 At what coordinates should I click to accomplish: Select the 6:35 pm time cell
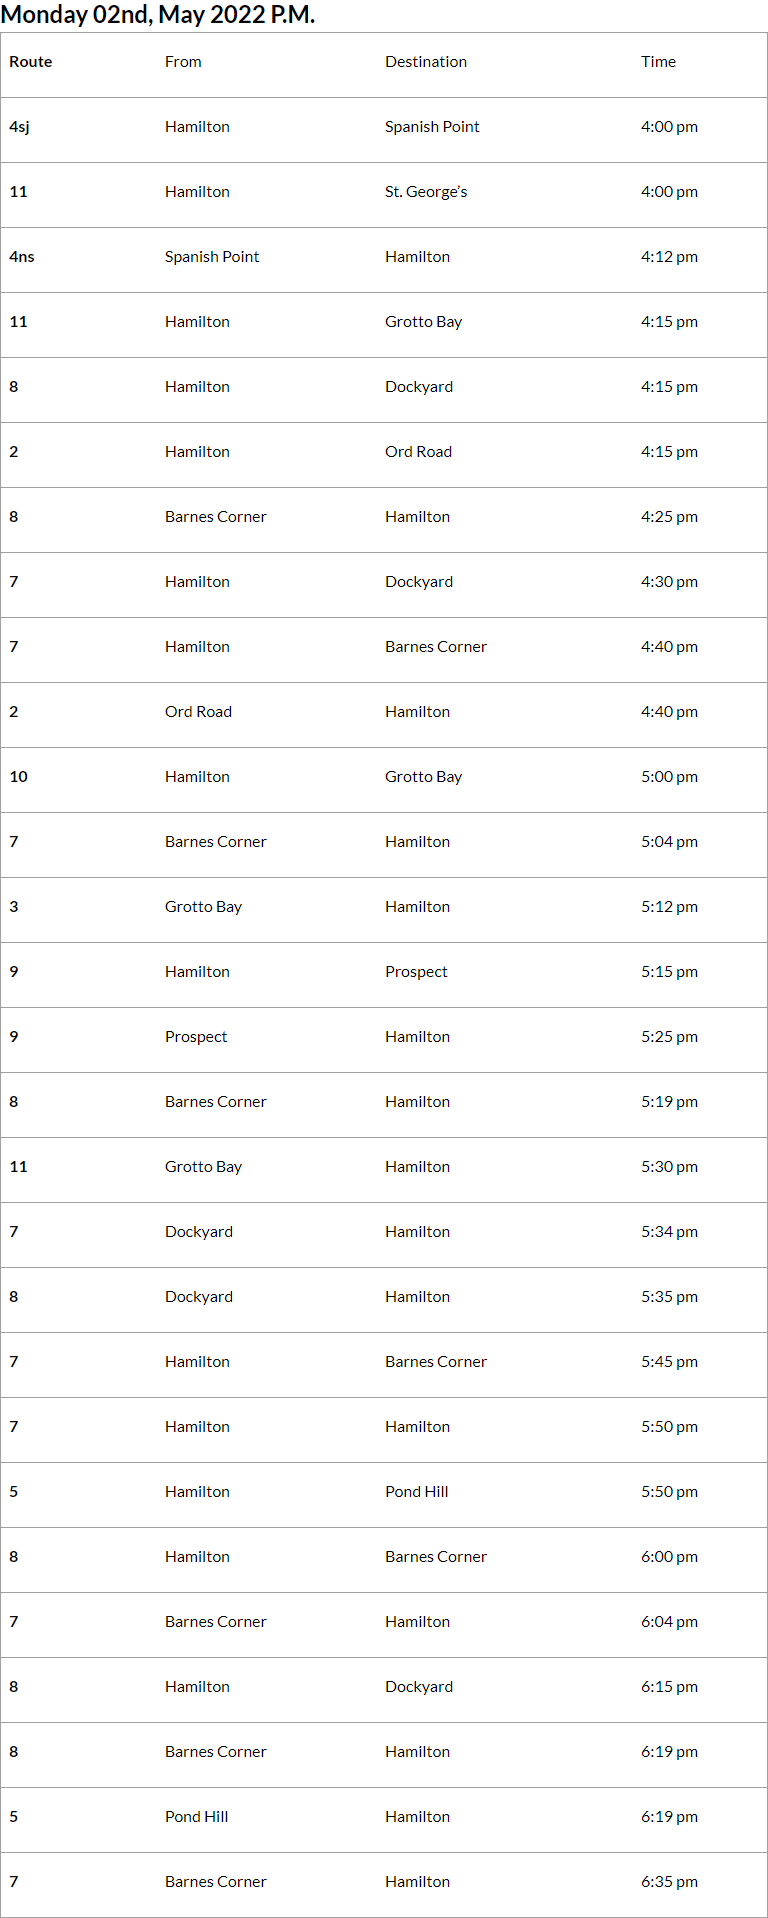tap(669, 1882)
